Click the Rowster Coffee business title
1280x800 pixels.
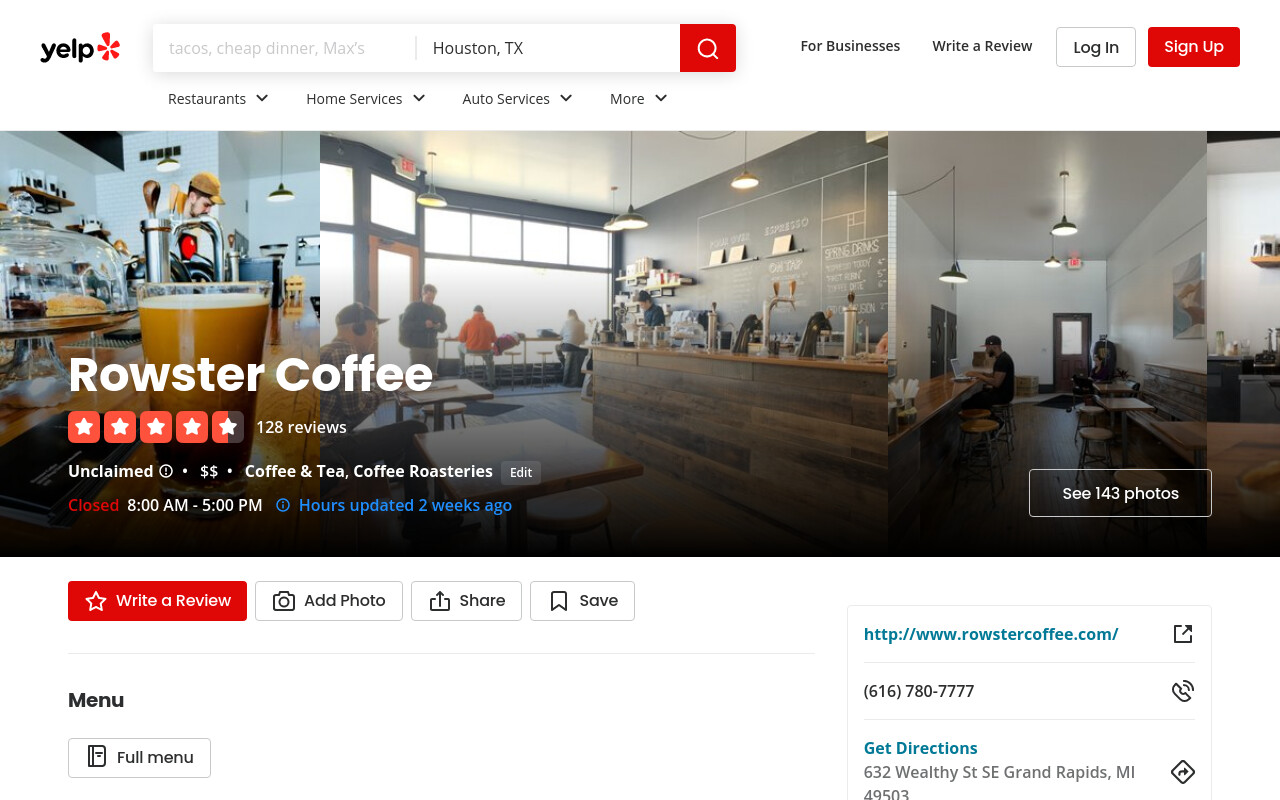[x=250, y=375]
